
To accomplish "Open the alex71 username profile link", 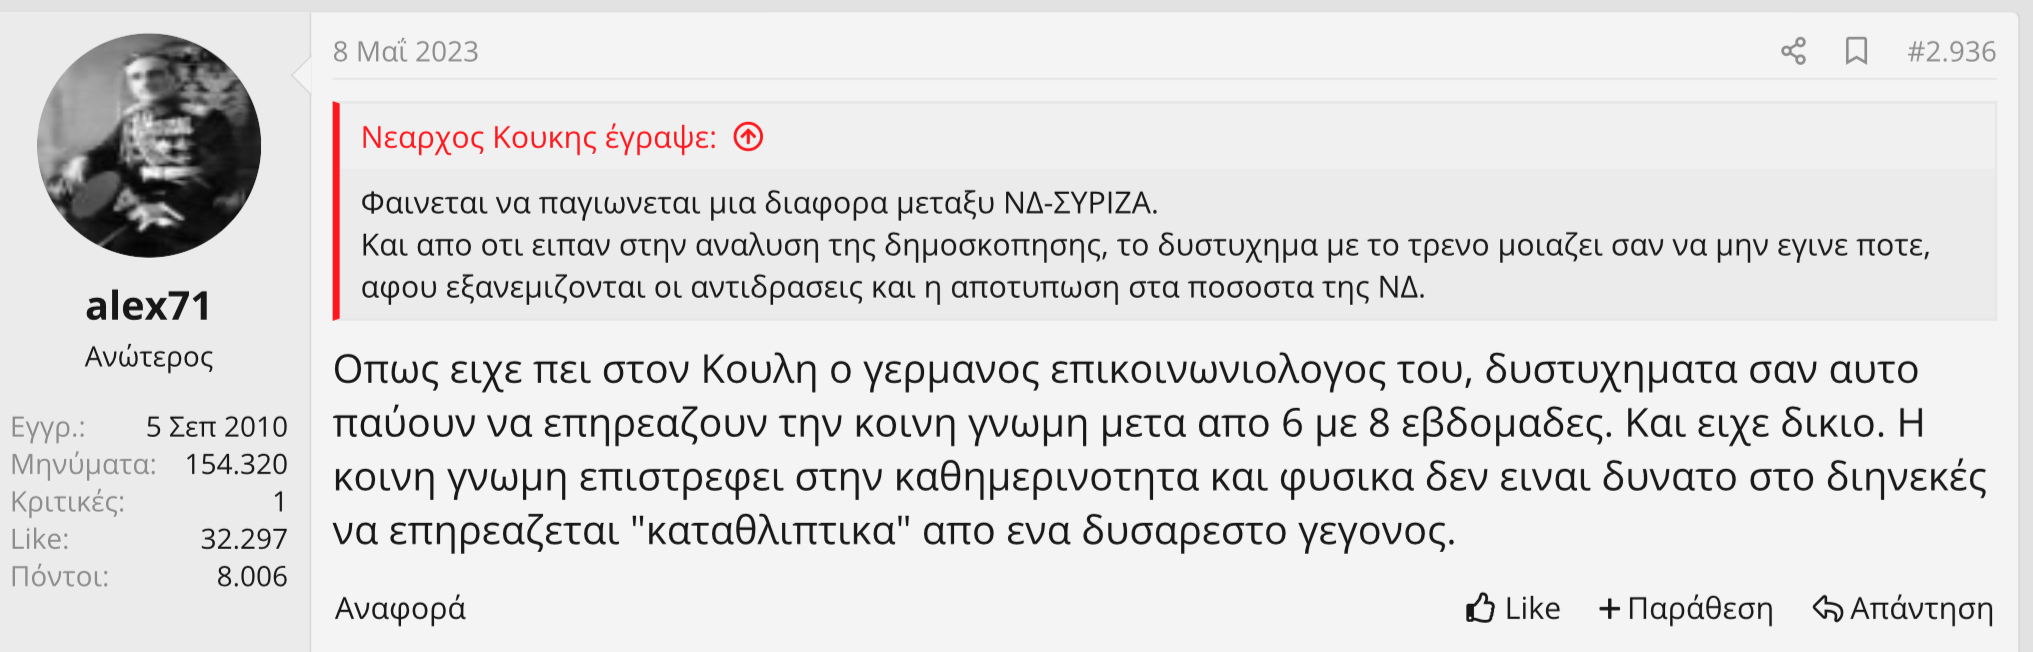I will [149, 306].
